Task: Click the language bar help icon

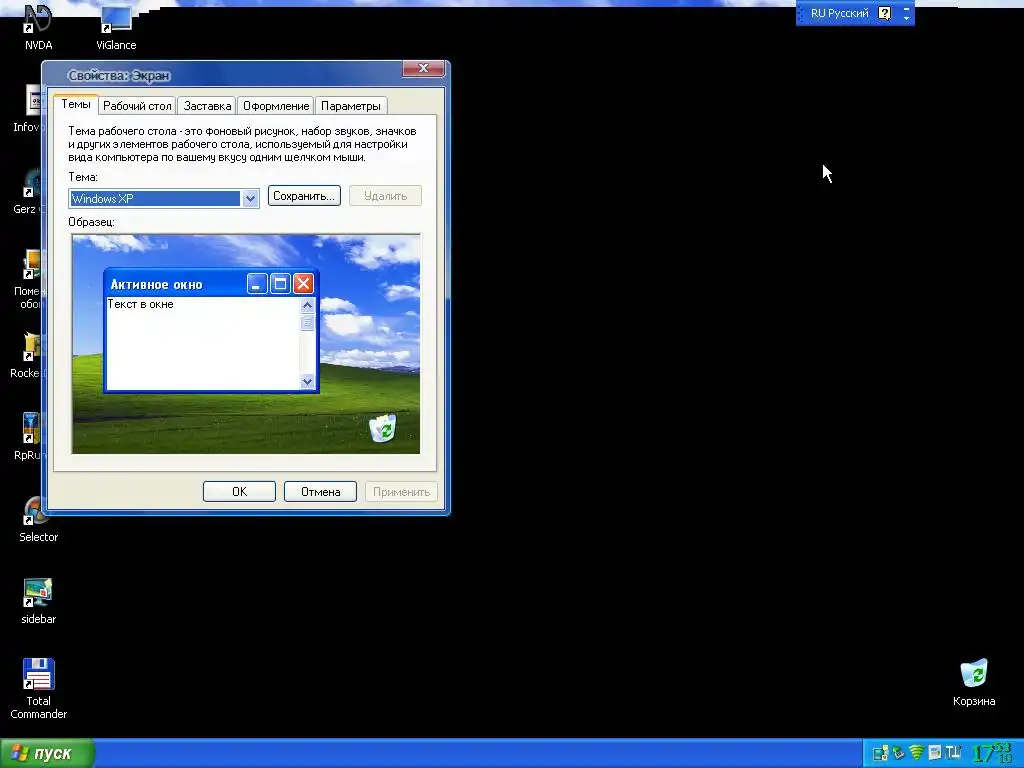Action: point(884,13)
